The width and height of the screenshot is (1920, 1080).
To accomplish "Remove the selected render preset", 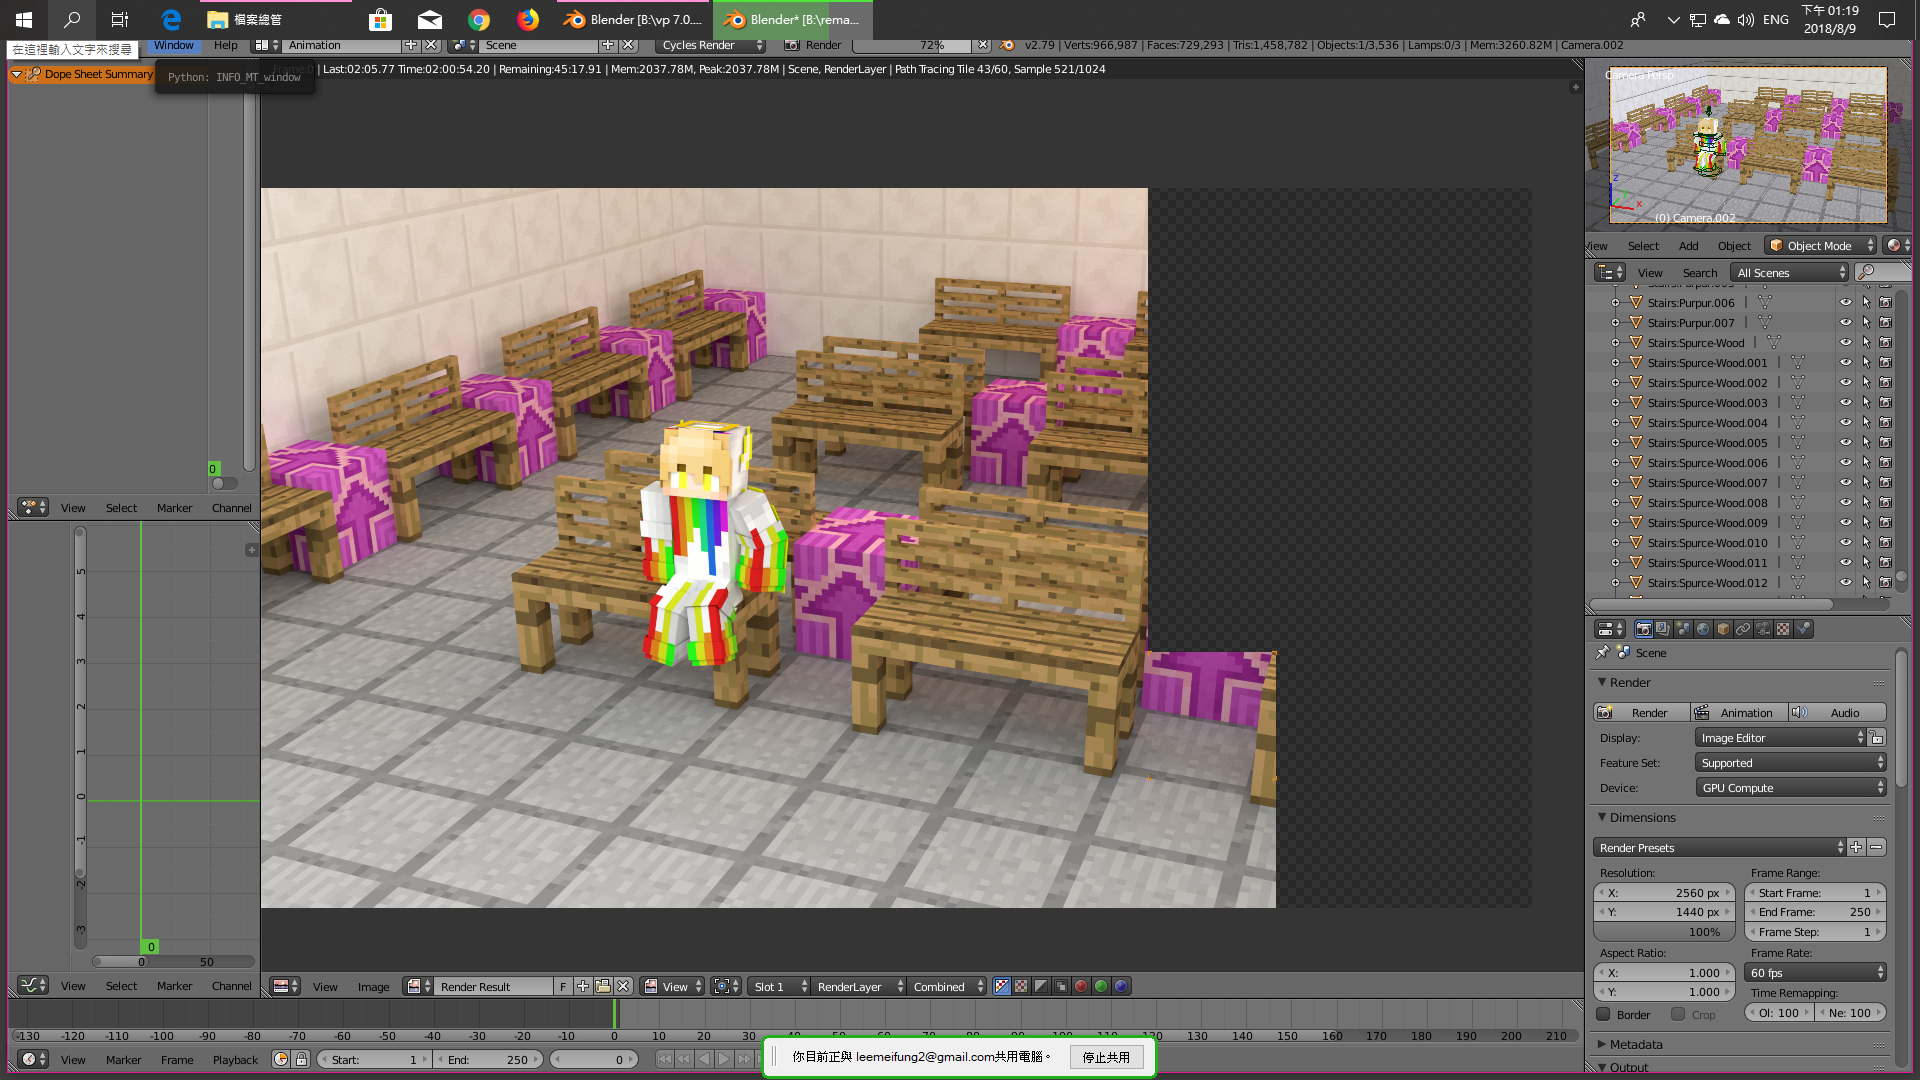I will point(1876,848).
